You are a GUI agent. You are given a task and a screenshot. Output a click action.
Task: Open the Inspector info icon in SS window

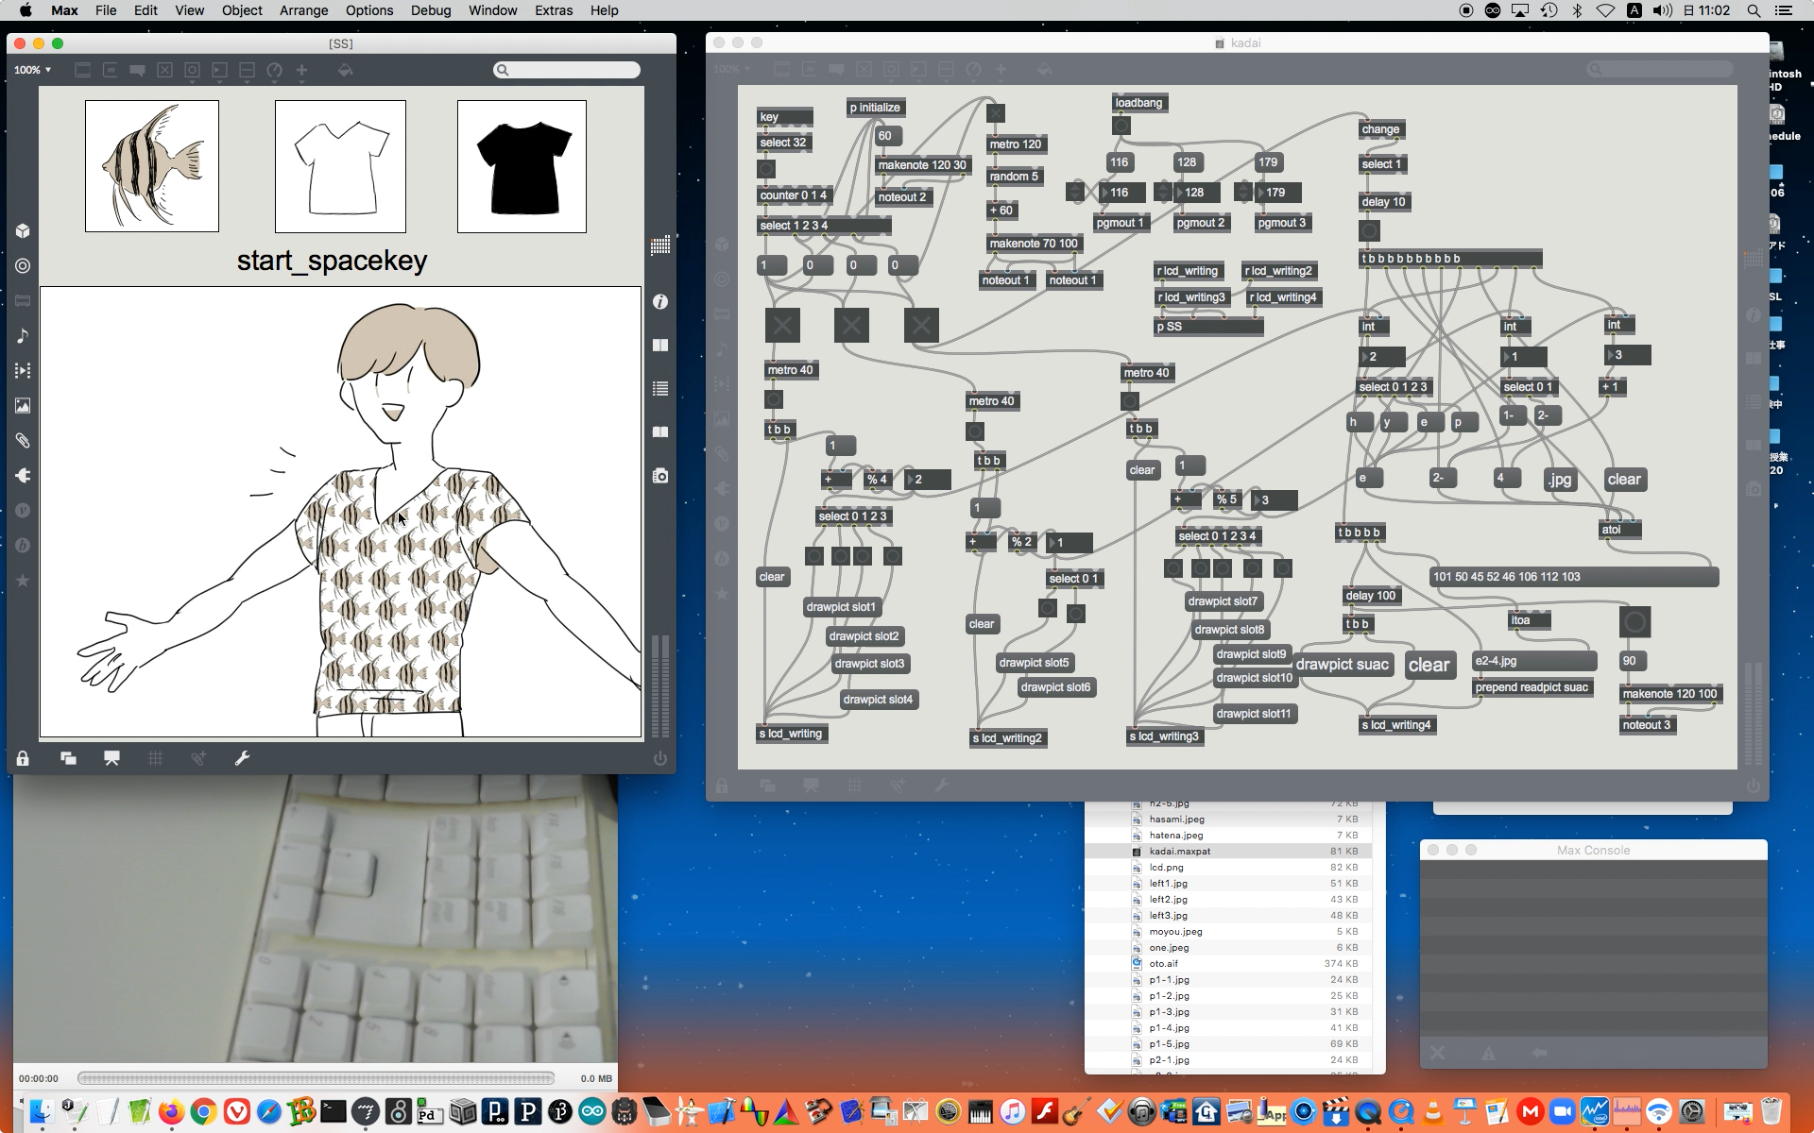pyautogui.click(x=660, y=302)
